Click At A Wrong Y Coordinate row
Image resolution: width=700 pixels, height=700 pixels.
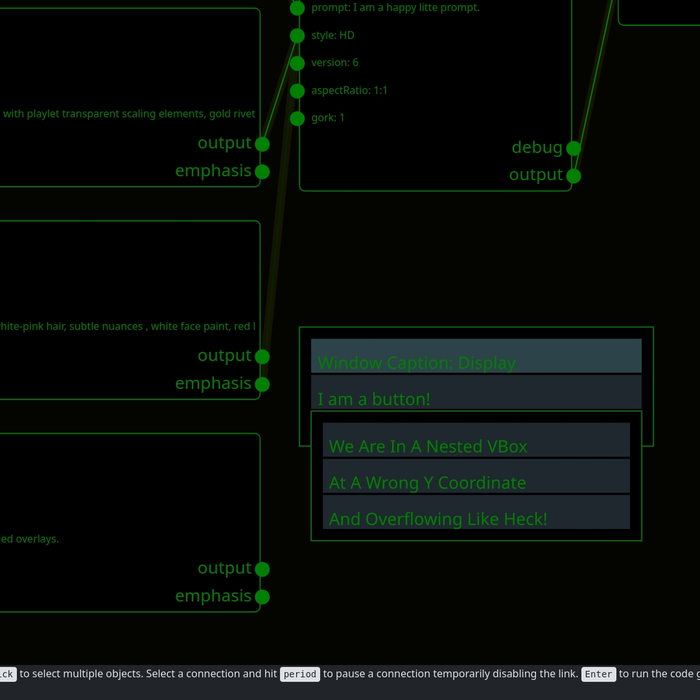pos(476,476)
